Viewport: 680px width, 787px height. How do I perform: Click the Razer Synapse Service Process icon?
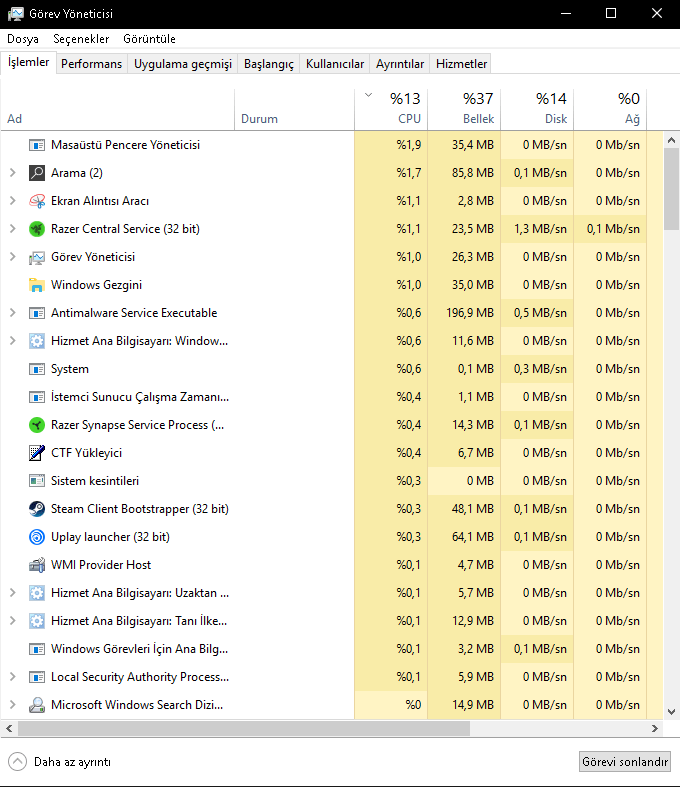(37, 425)
